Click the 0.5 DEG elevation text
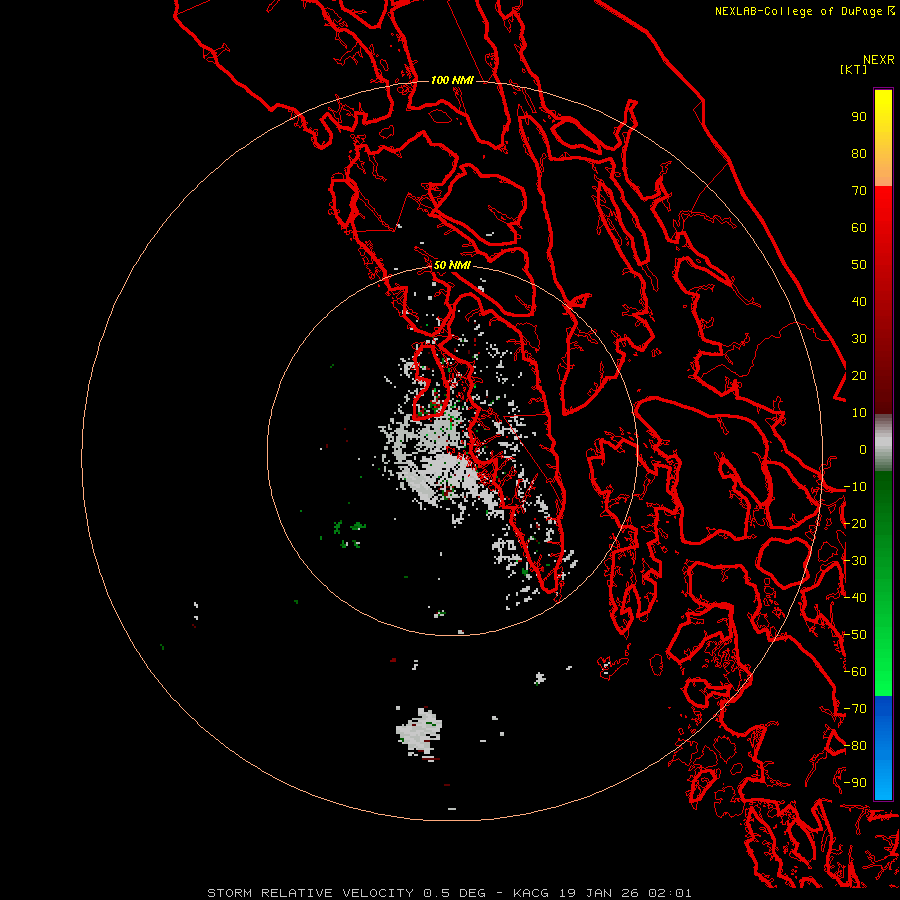This screenshot has height=900, width=900. (455, 893)
